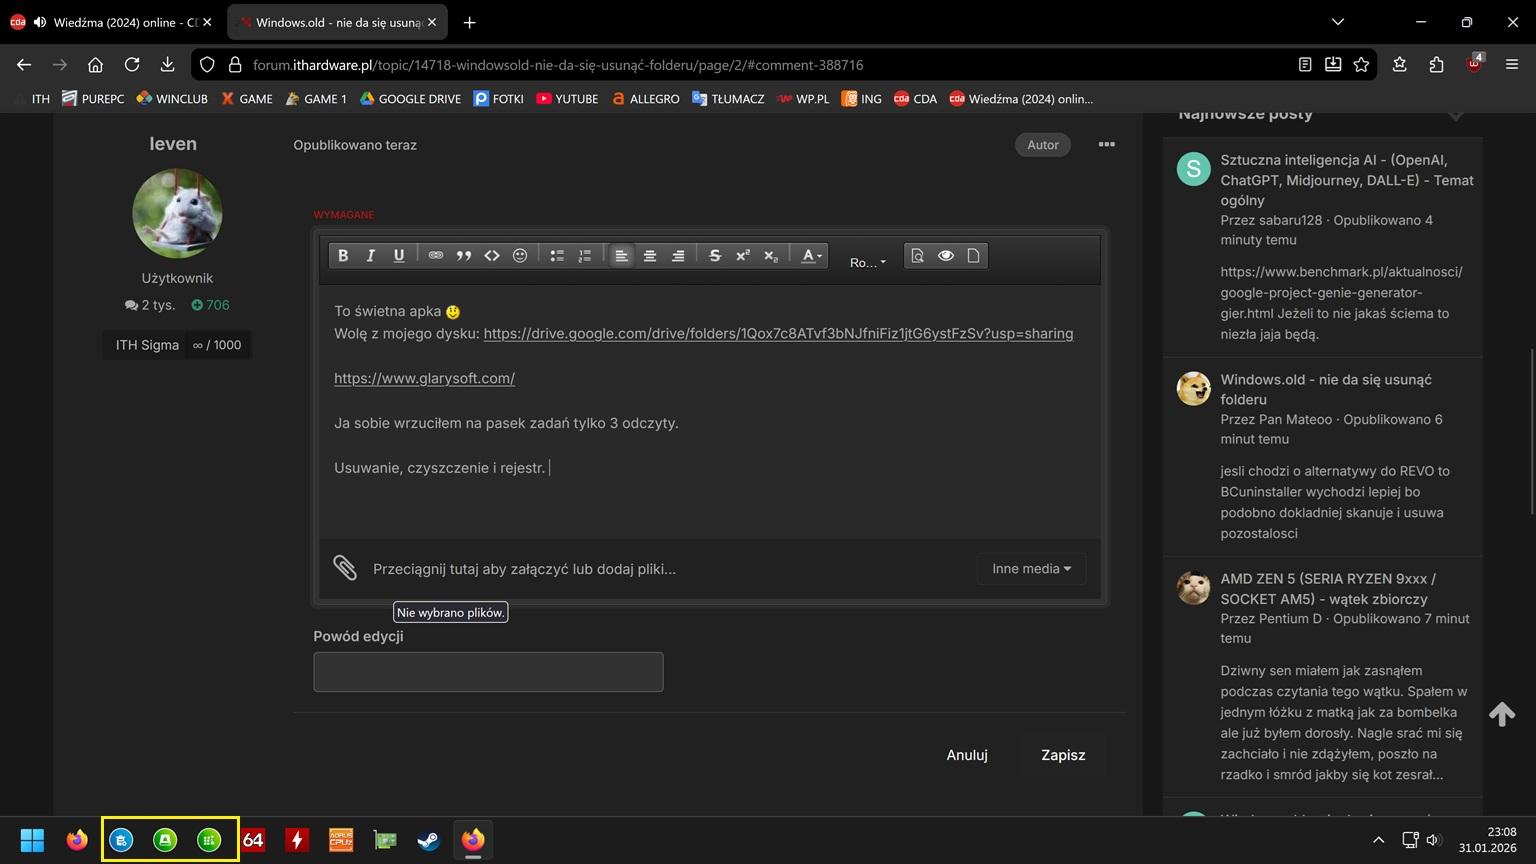Screen dimensions: 1536x864
Task: Insert a code snippet
Action: point(491,256)
